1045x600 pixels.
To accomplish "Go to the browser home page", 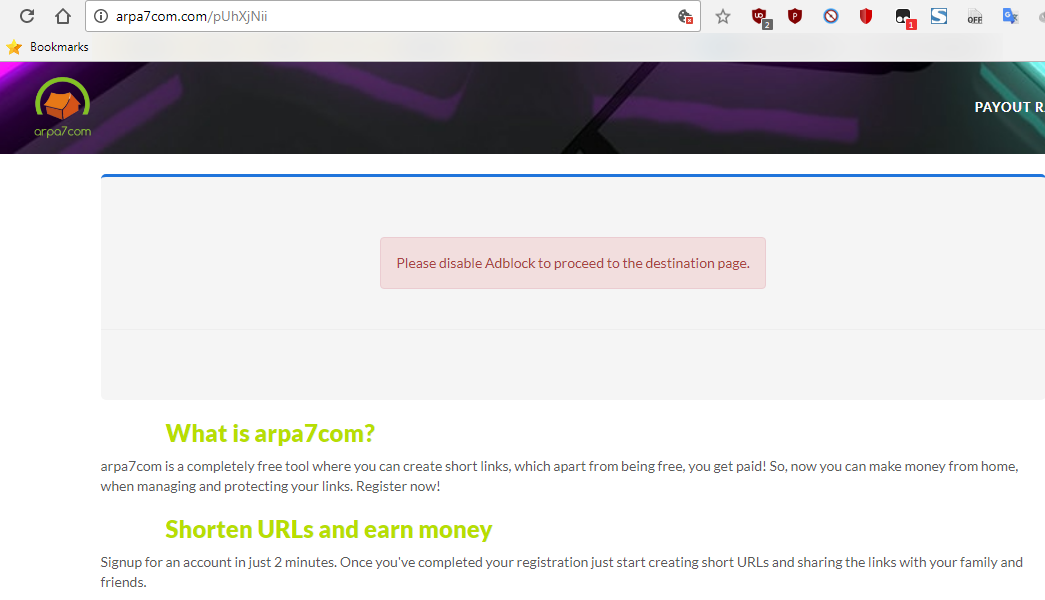I will [63, 16].
